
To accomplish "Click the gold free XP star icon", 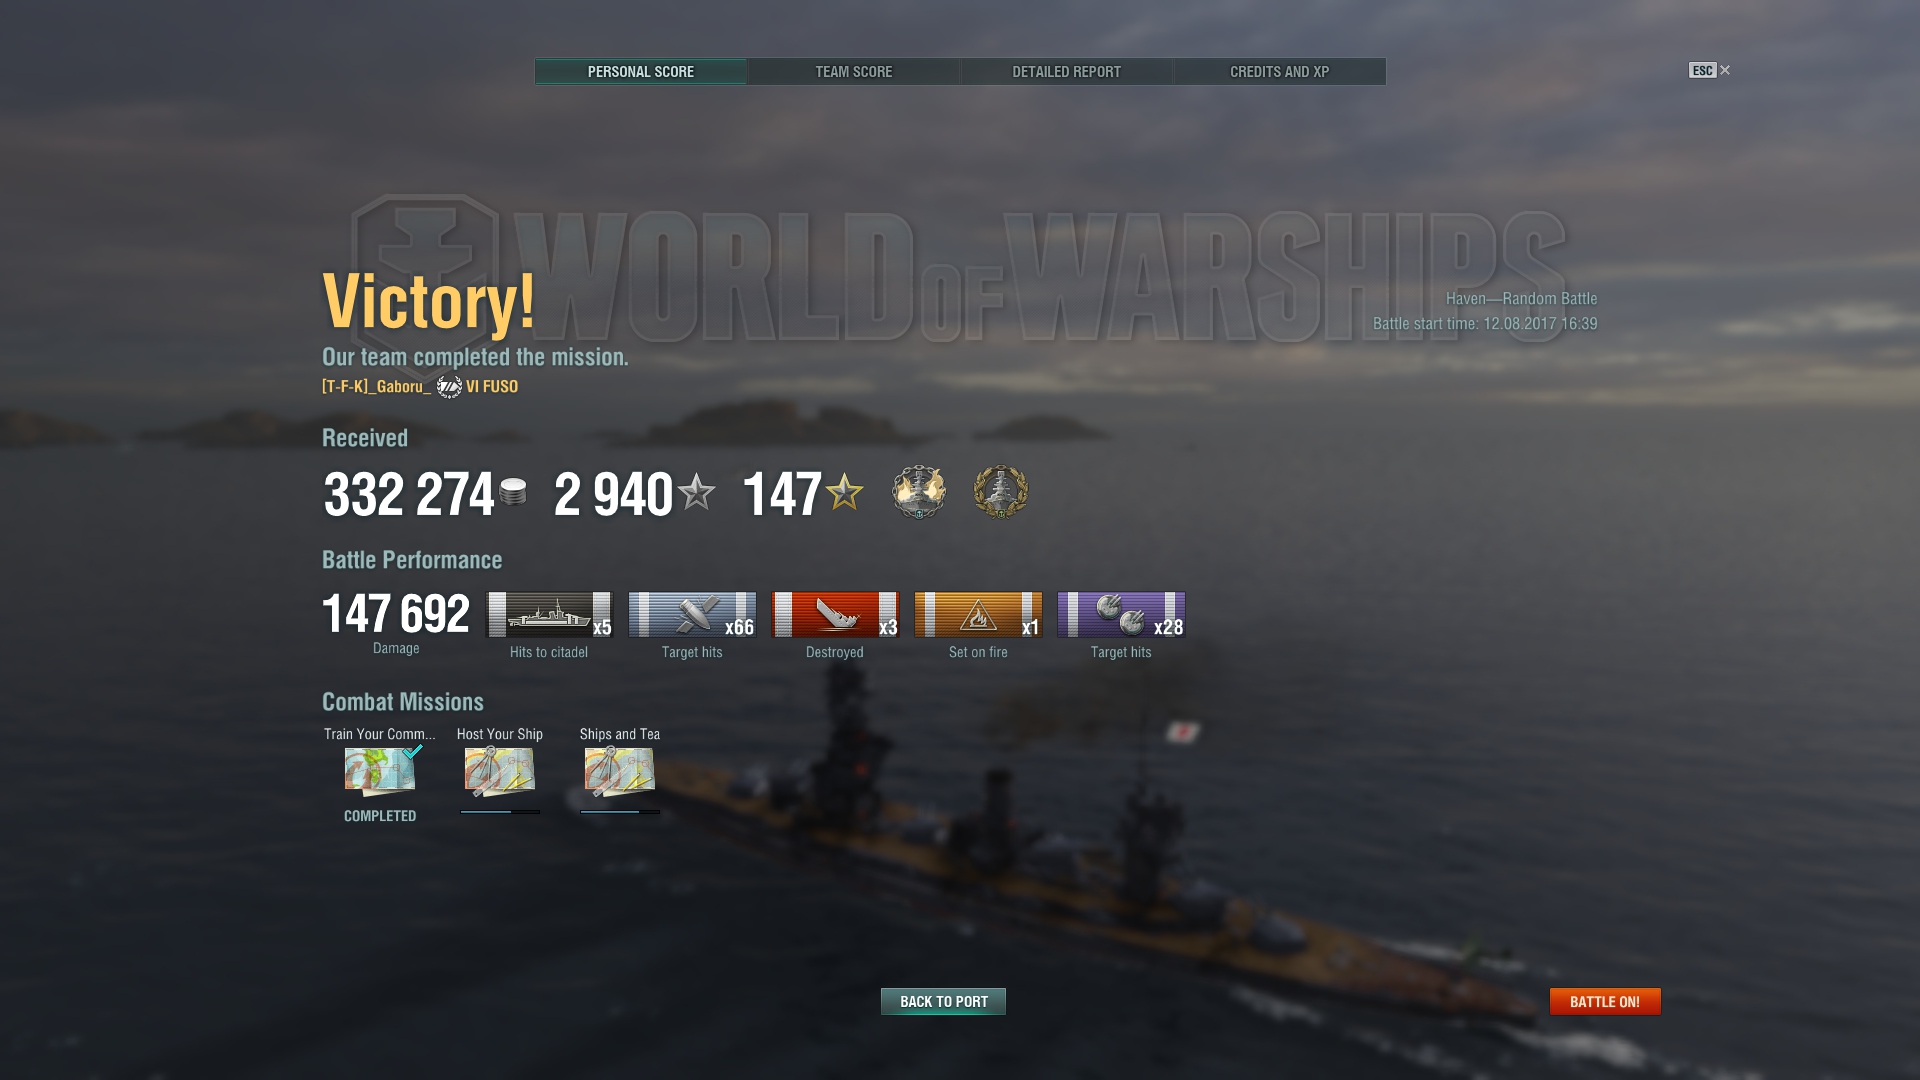I will [844, 492].
